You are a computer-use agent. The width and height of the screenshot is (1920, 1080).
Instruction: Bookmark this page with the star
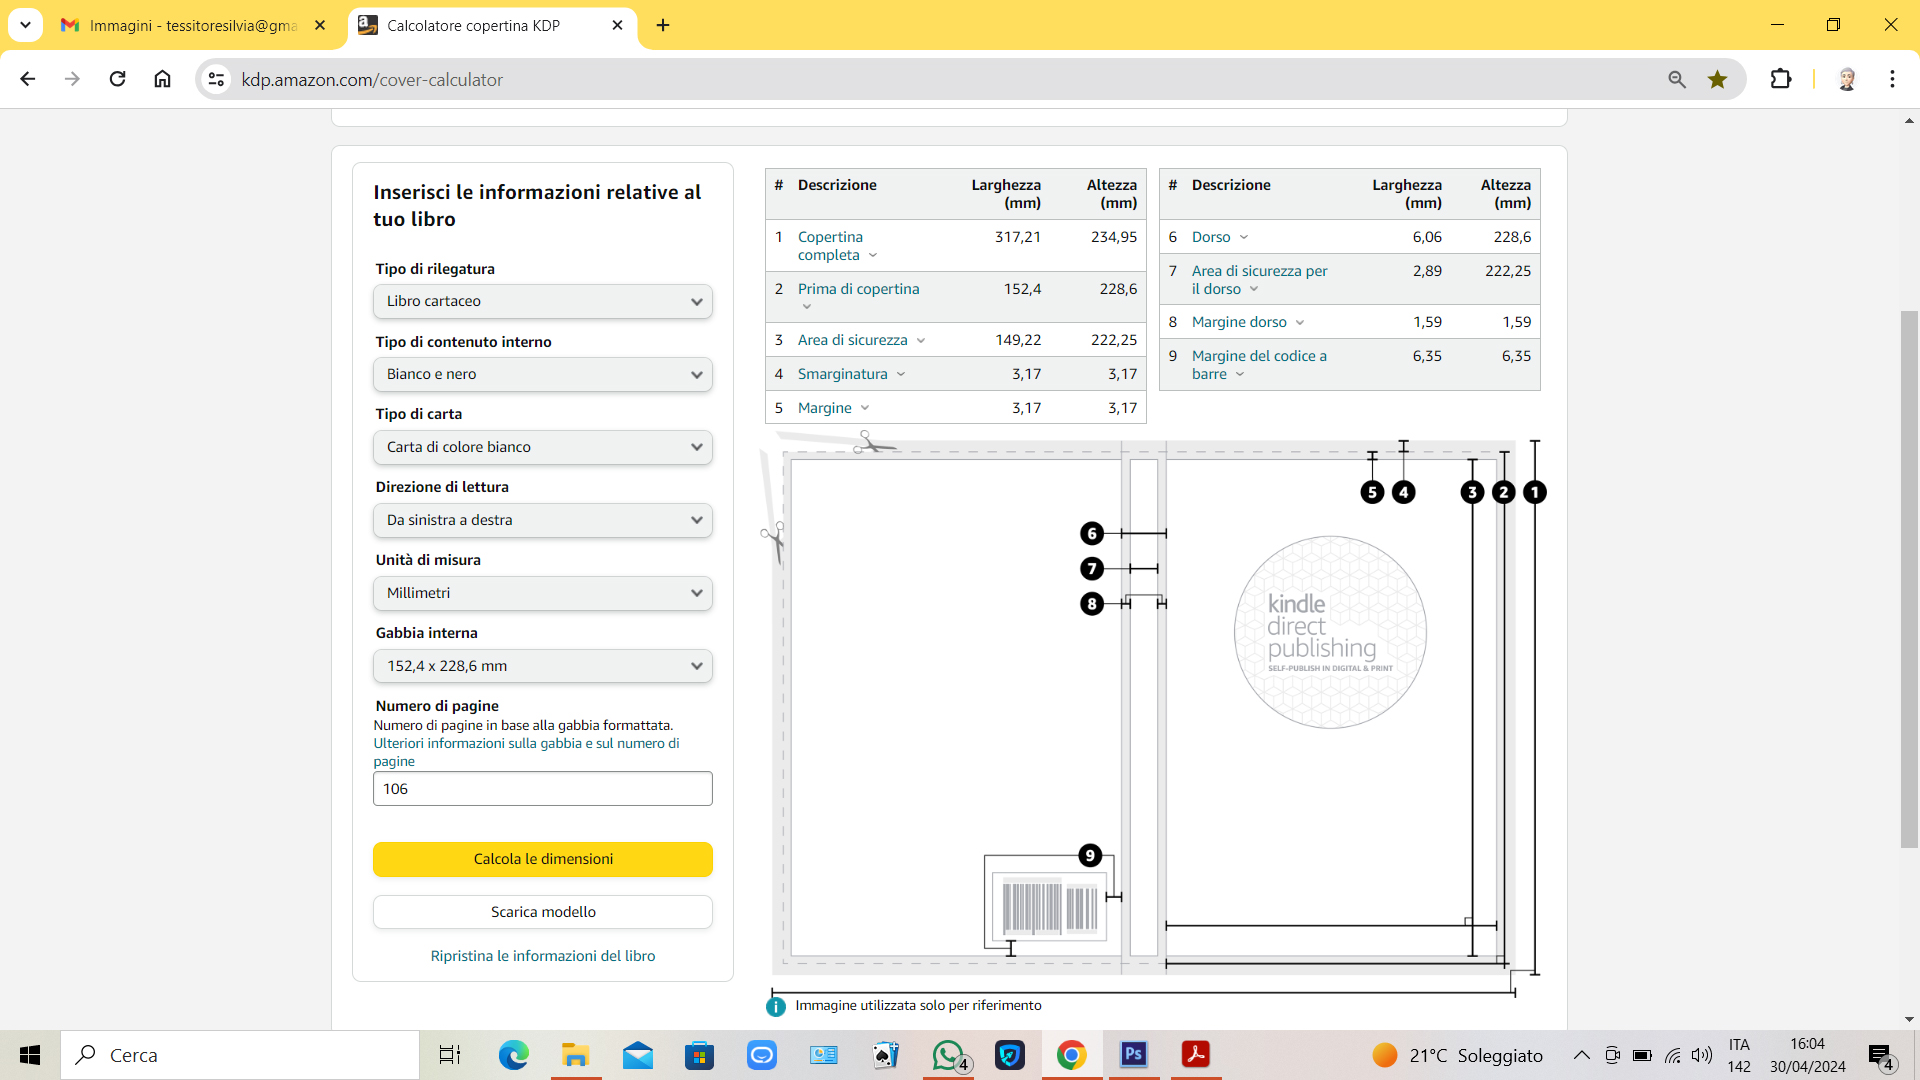click(x=1718, y=79)
